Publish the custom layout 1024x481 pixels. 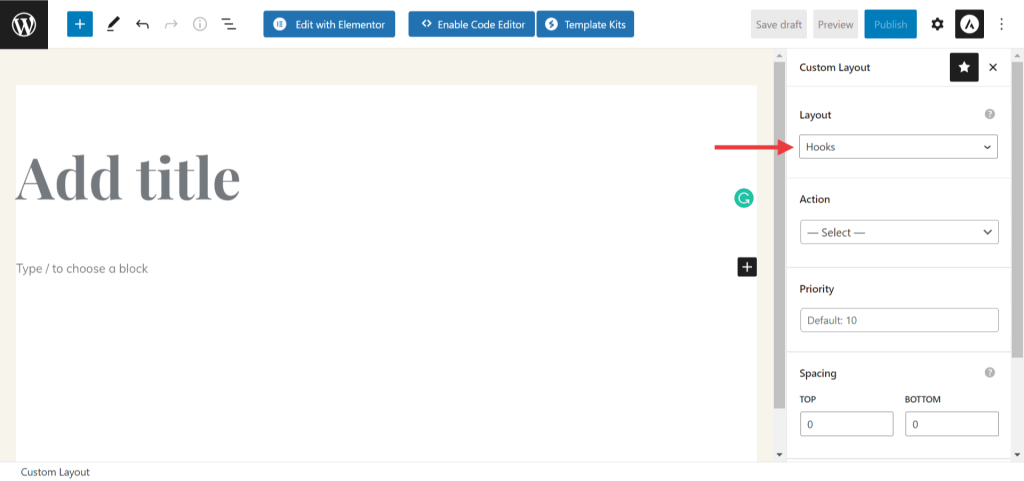pyautogui.click(x=890, y=25)
